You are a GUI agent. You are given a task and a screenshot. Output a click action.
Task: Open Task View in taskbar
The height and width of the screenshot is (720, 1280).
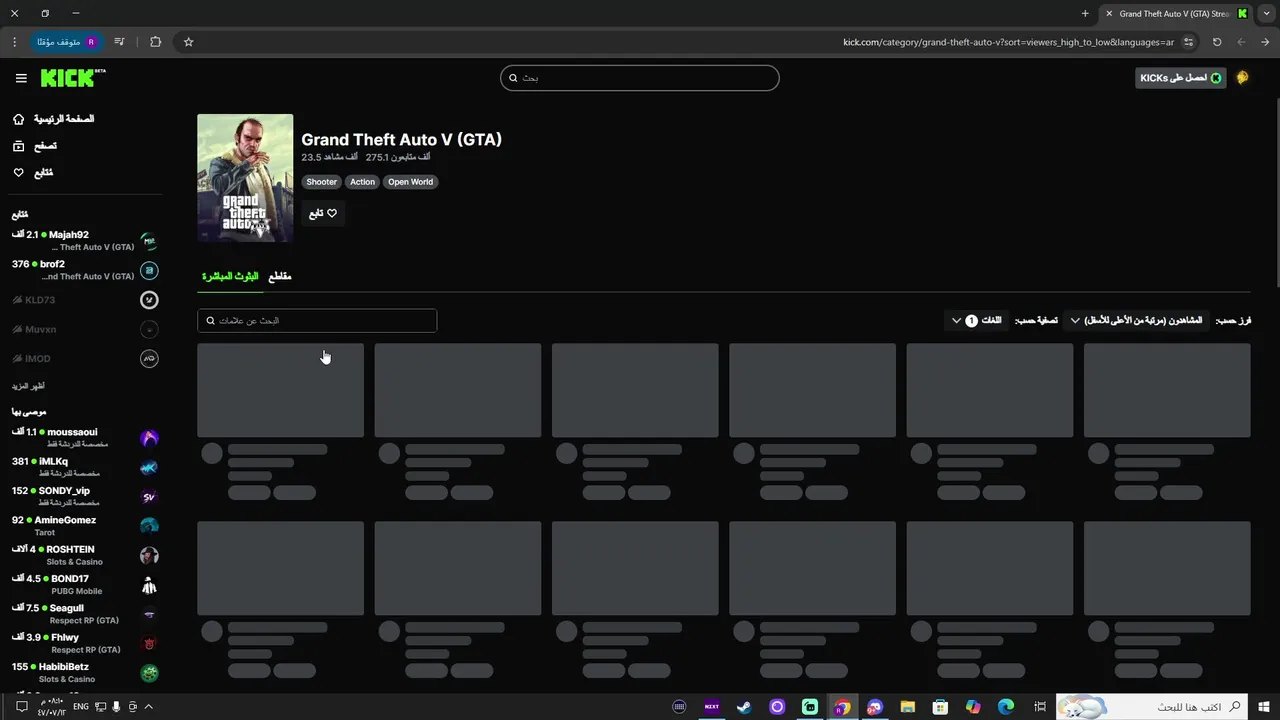[1040, 707]
